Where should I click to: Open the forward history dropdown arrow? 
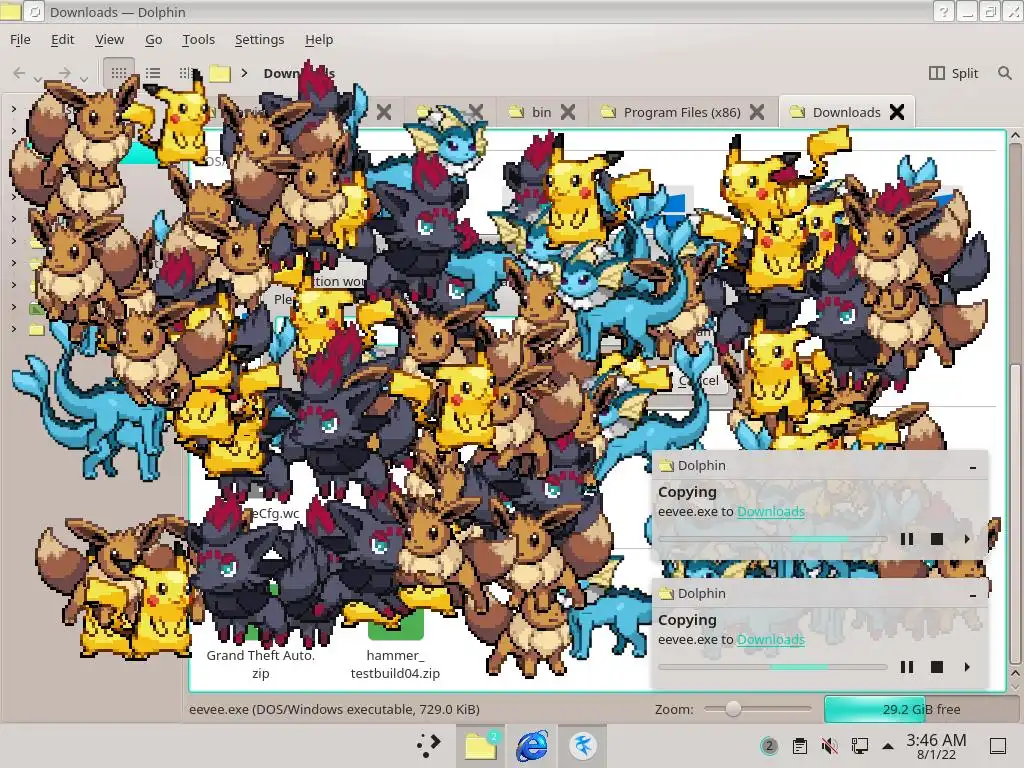84,79
